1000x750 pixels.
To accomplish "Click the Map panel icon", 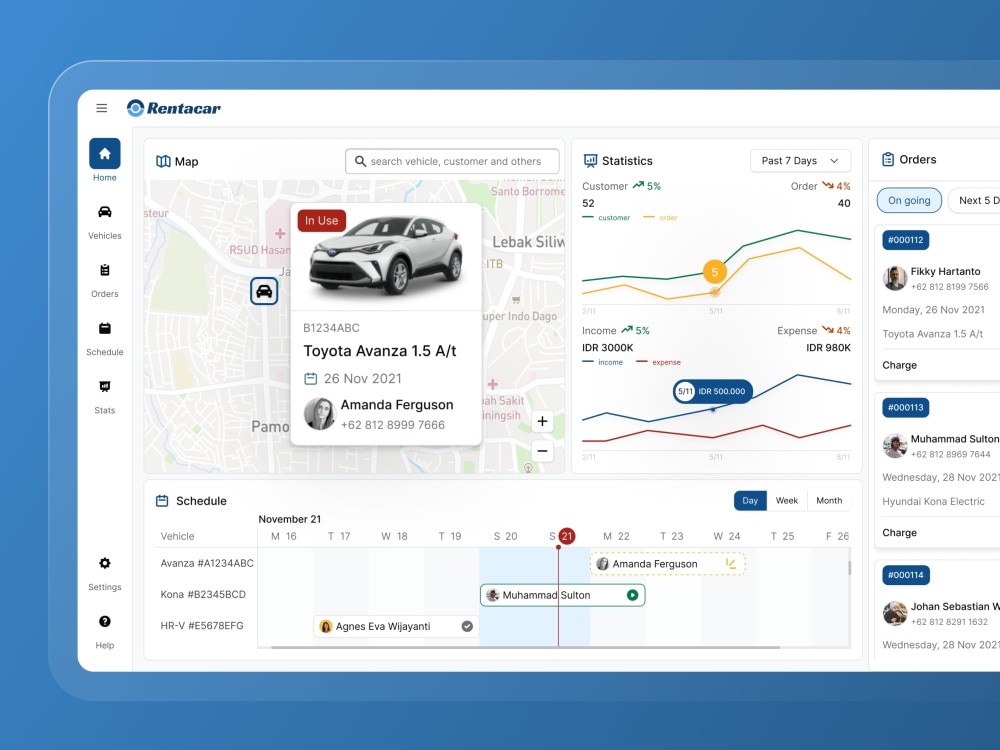I will point(163,161).
